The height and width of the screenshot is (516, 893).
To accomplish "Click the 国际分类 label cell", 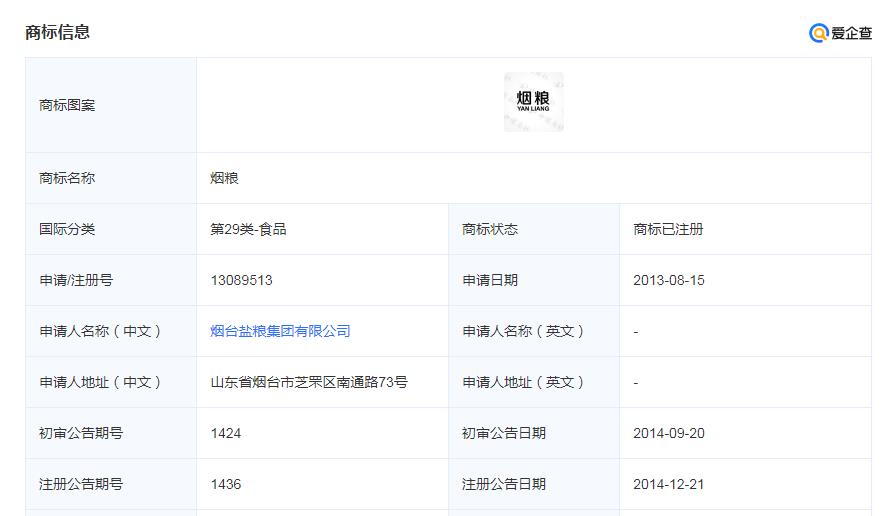I will tap(111, 229).
